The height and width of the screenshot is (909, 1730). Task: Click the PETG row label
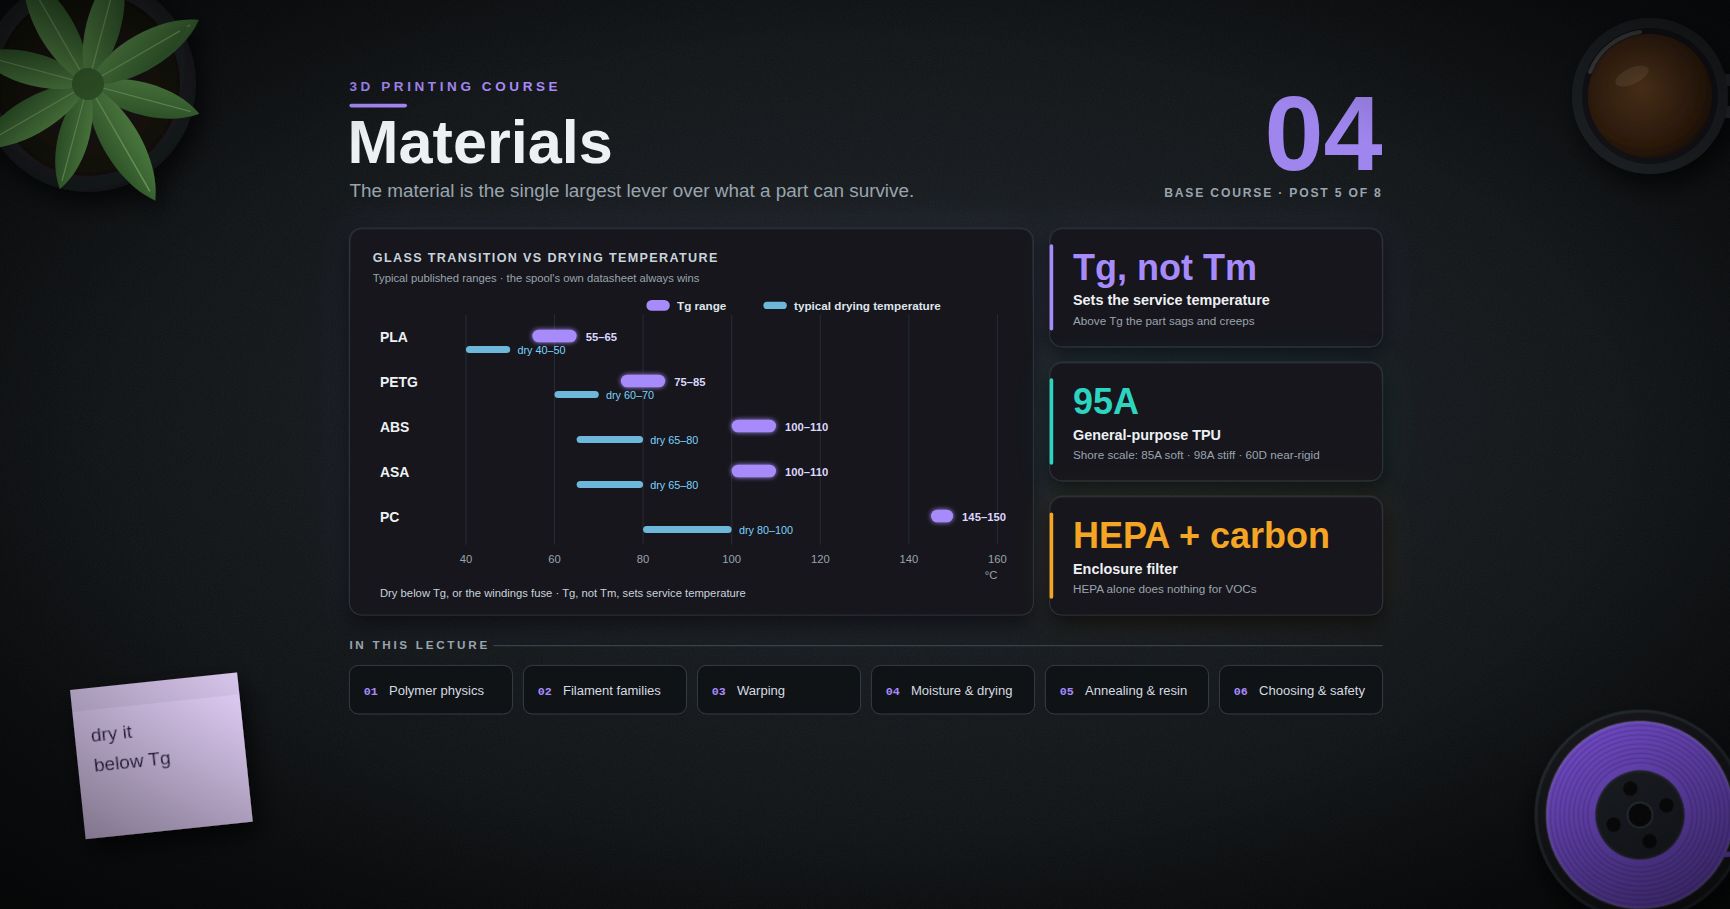pos(399,382)
